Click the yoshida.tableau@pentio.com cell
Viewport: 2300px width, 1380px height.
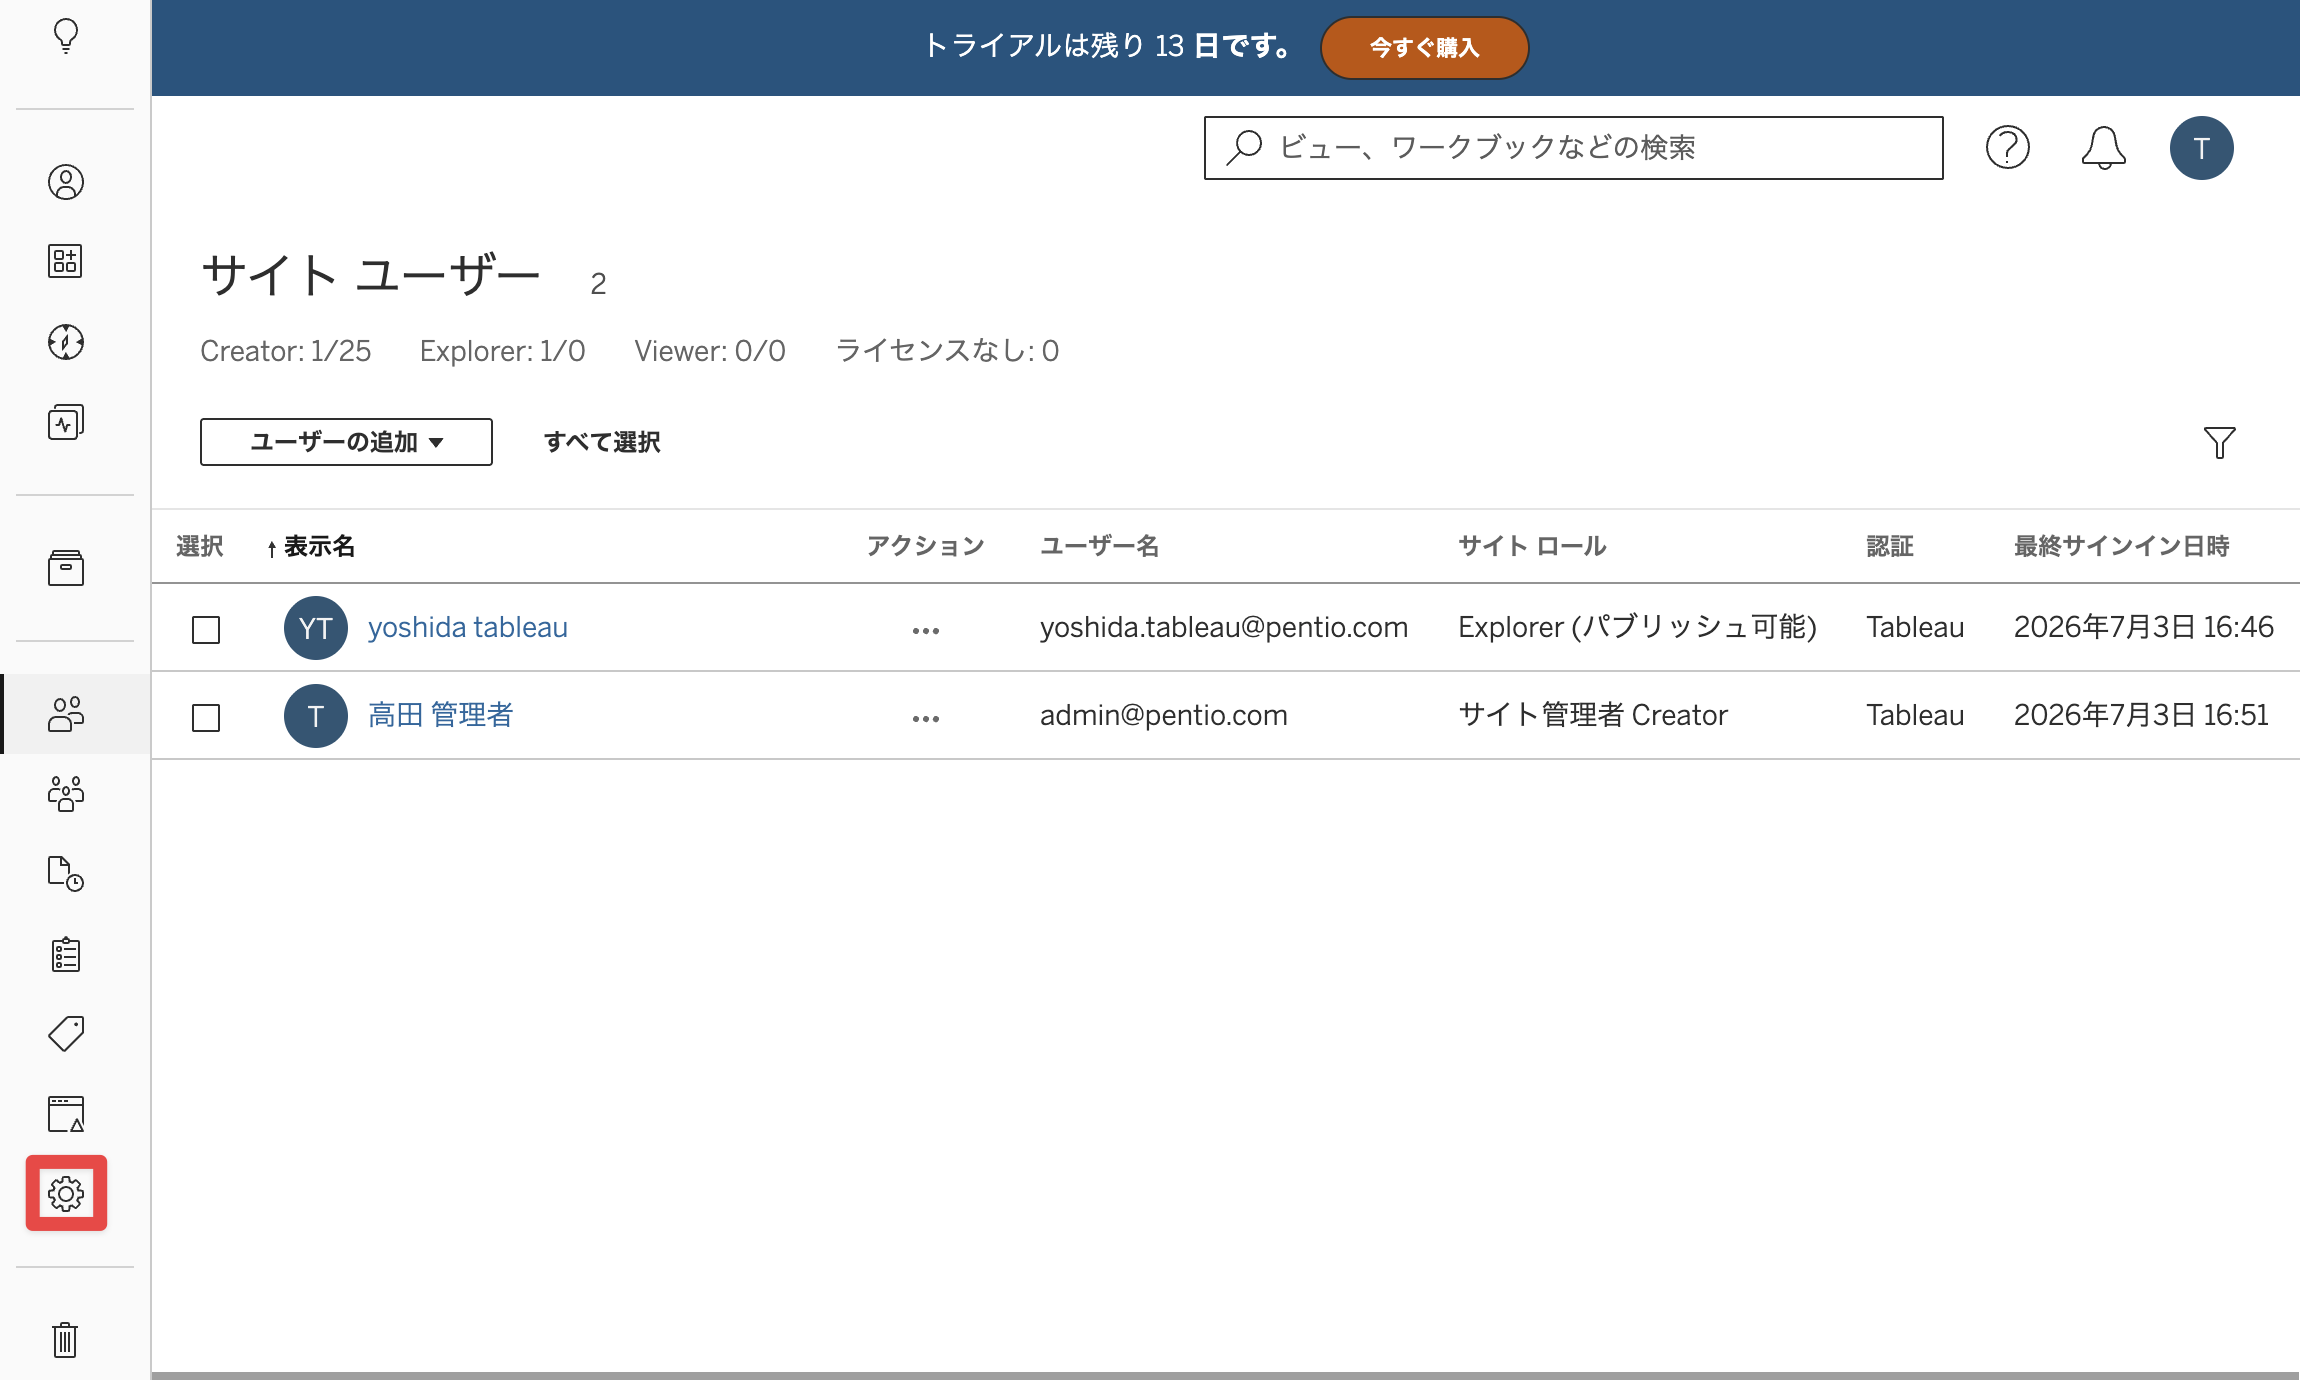coord(1224,627)
